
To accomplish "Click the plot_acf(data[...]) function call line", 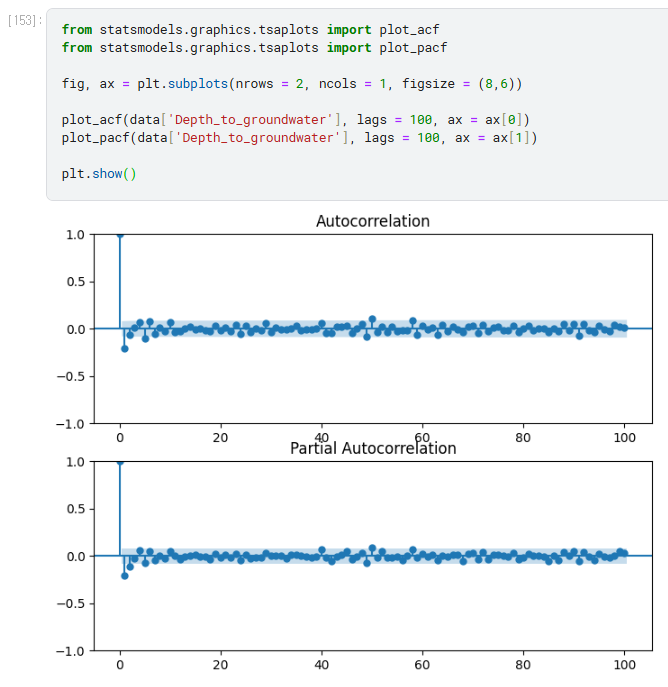I will click(295, 120).
